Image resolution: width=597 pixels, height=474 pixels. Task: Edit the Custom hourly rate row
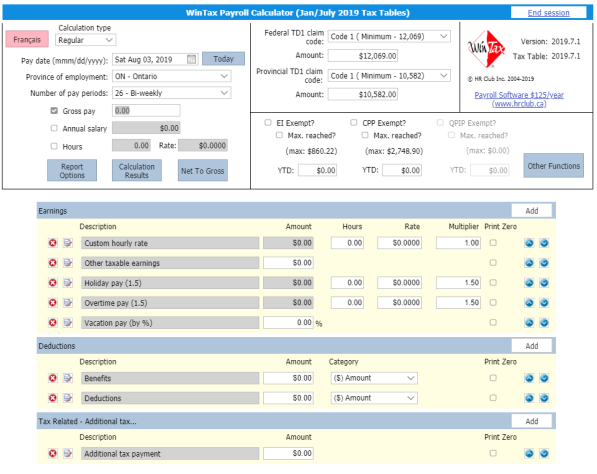[68, 243]
